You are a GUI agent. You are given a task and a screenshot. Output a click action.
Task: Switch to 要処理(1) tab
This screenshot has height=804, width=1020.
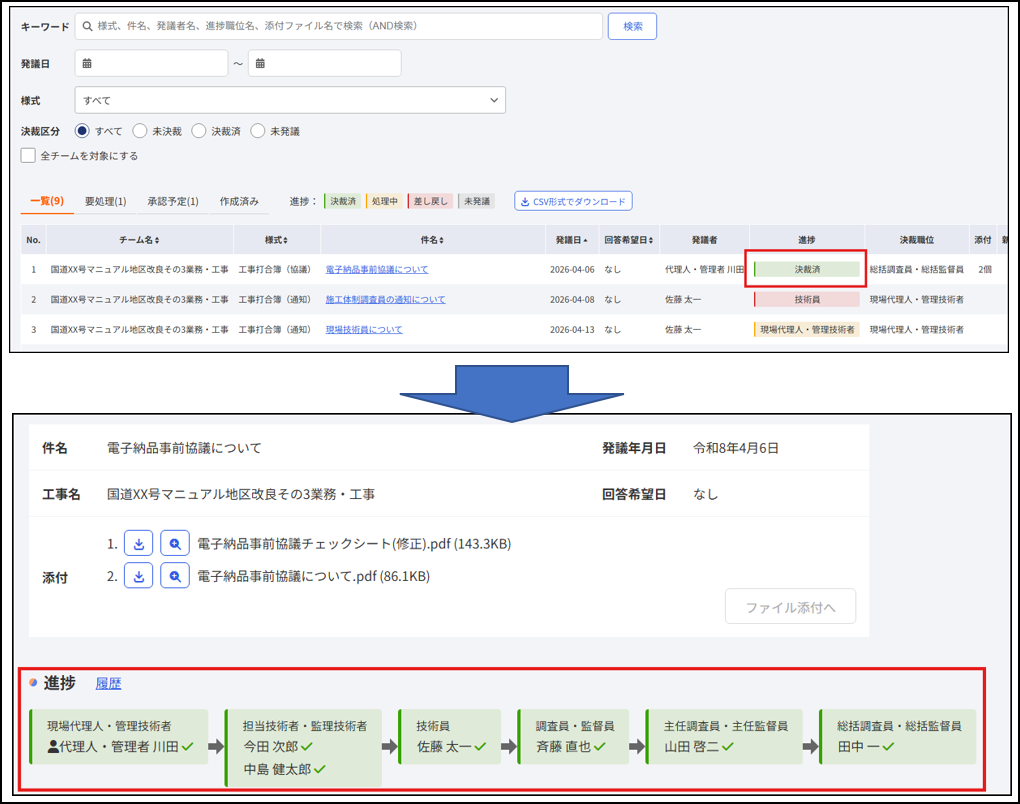105,201
